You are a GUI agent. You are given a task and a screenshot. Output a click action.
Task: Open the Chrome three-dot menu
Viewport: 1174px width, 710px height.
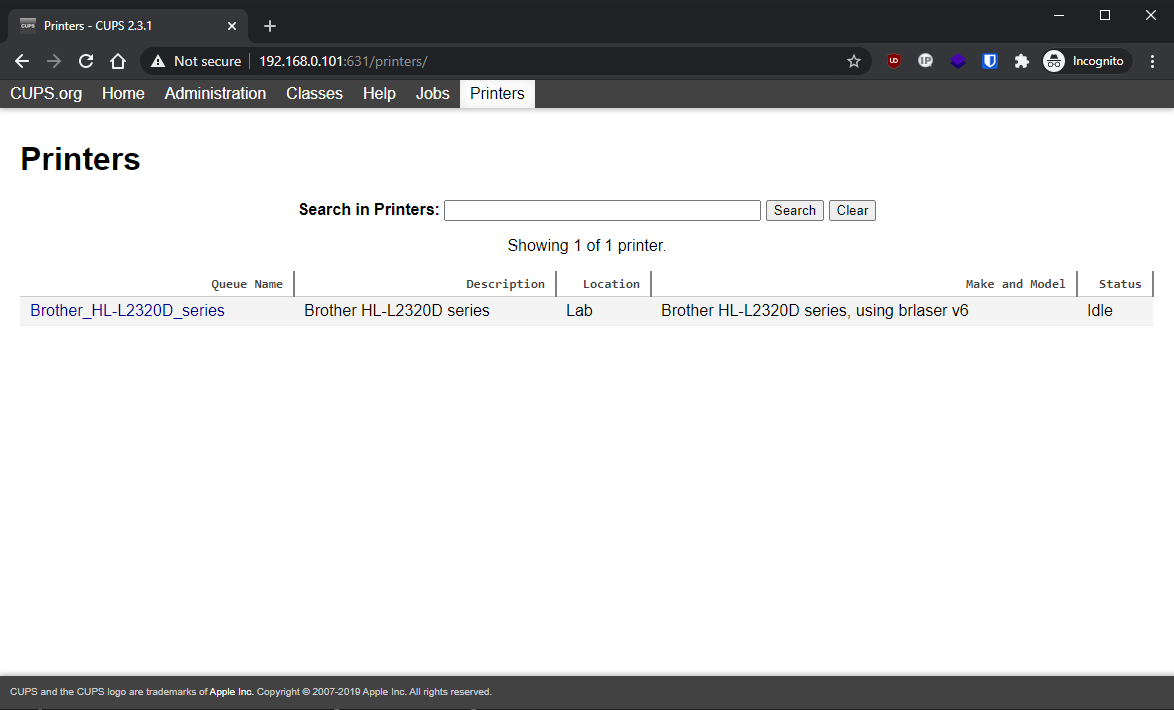[1152, 61]
